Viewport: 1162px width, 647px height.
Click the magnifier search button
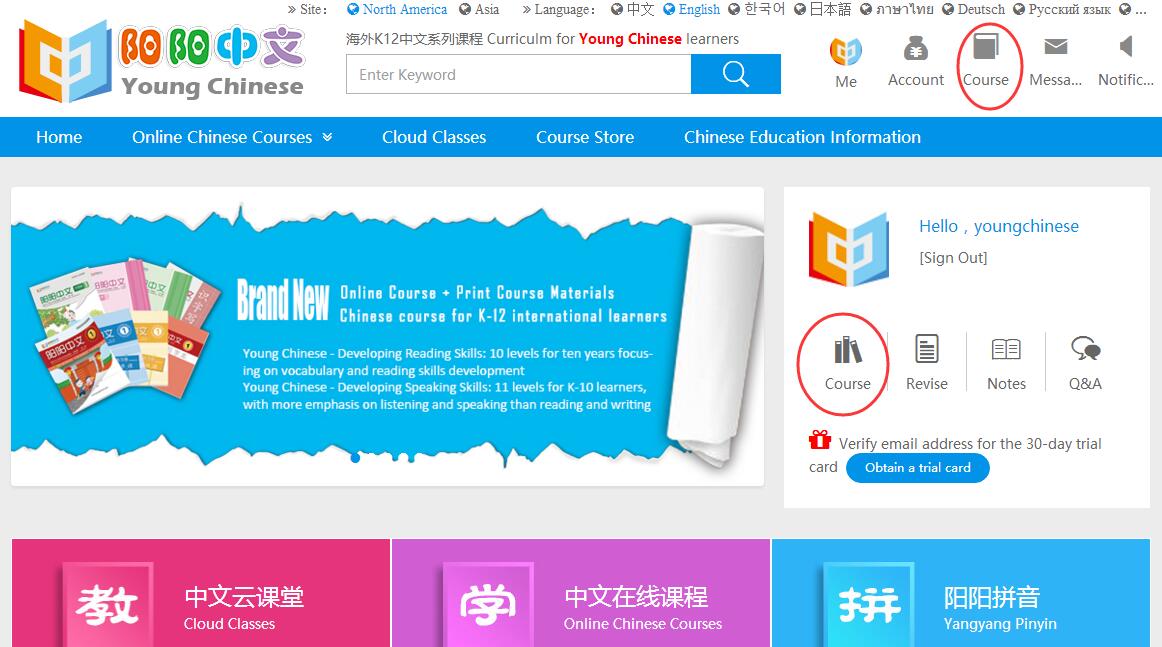pos(735,74)
